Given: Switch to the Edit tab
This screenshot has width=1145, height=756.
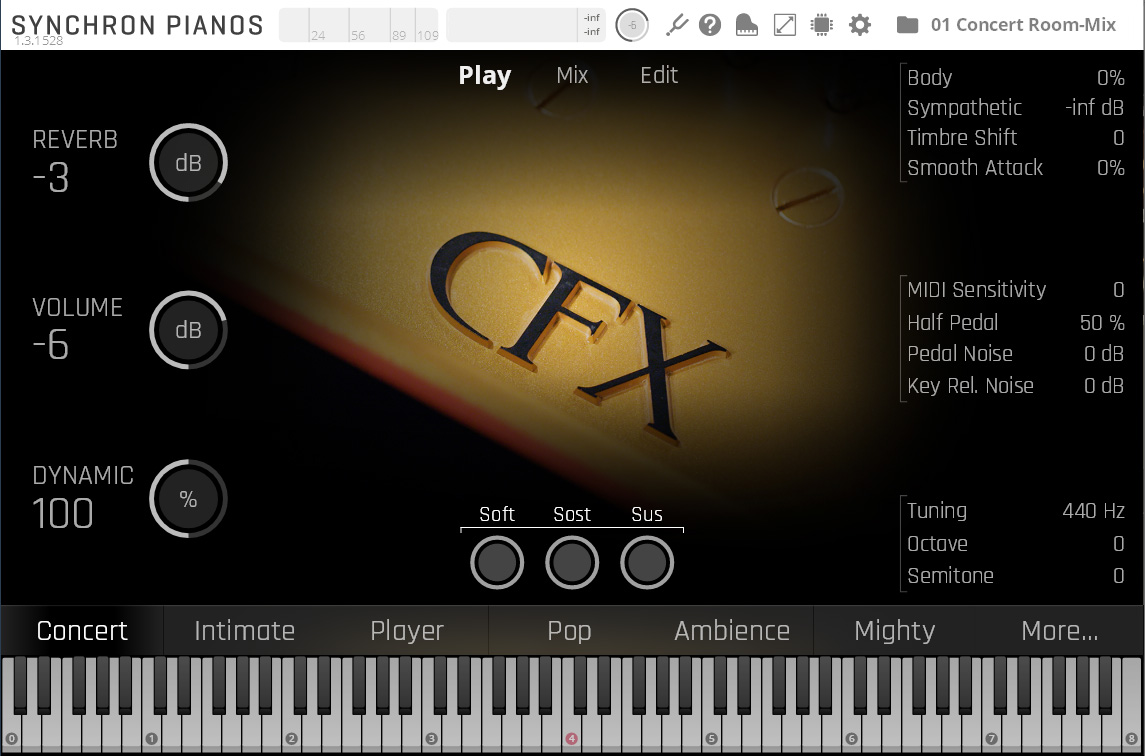Looking at the screenshot, I should pyautogui.click(x=659, y=76).
